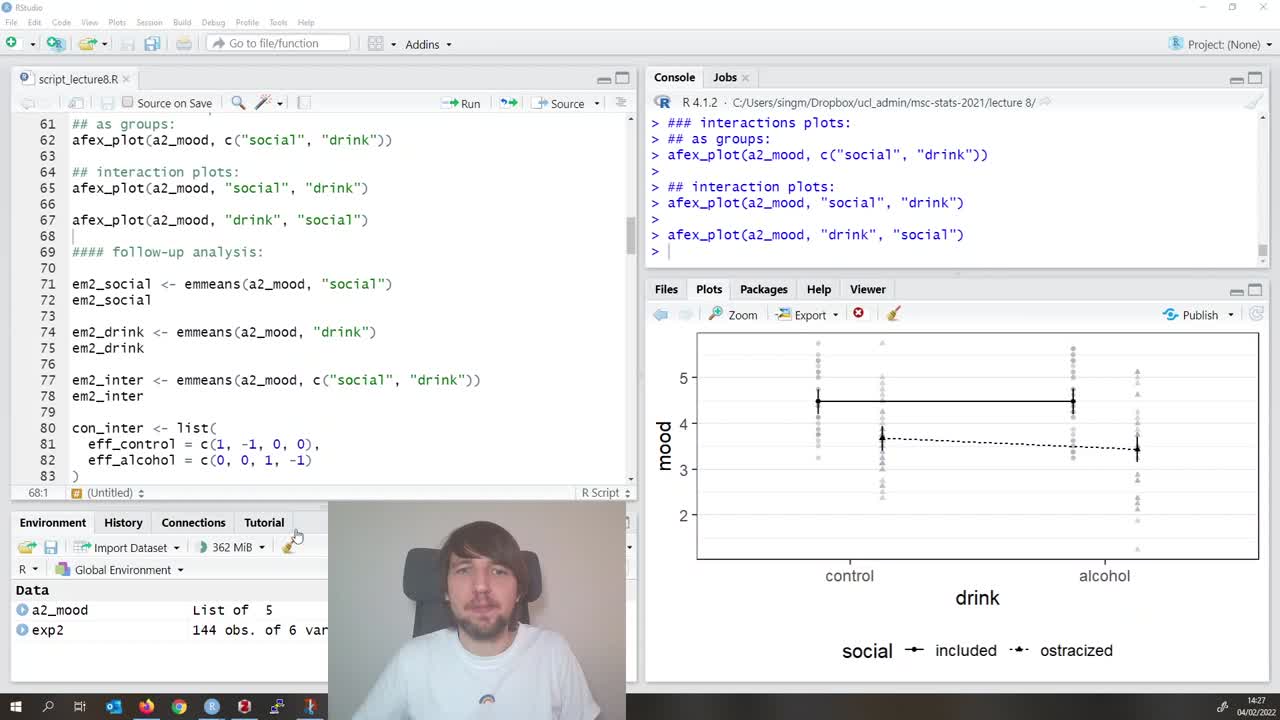This screenshot has height=720, width=1280.
Task: Clear all plots with the broom icon
Action: click(x=891, y=314)
